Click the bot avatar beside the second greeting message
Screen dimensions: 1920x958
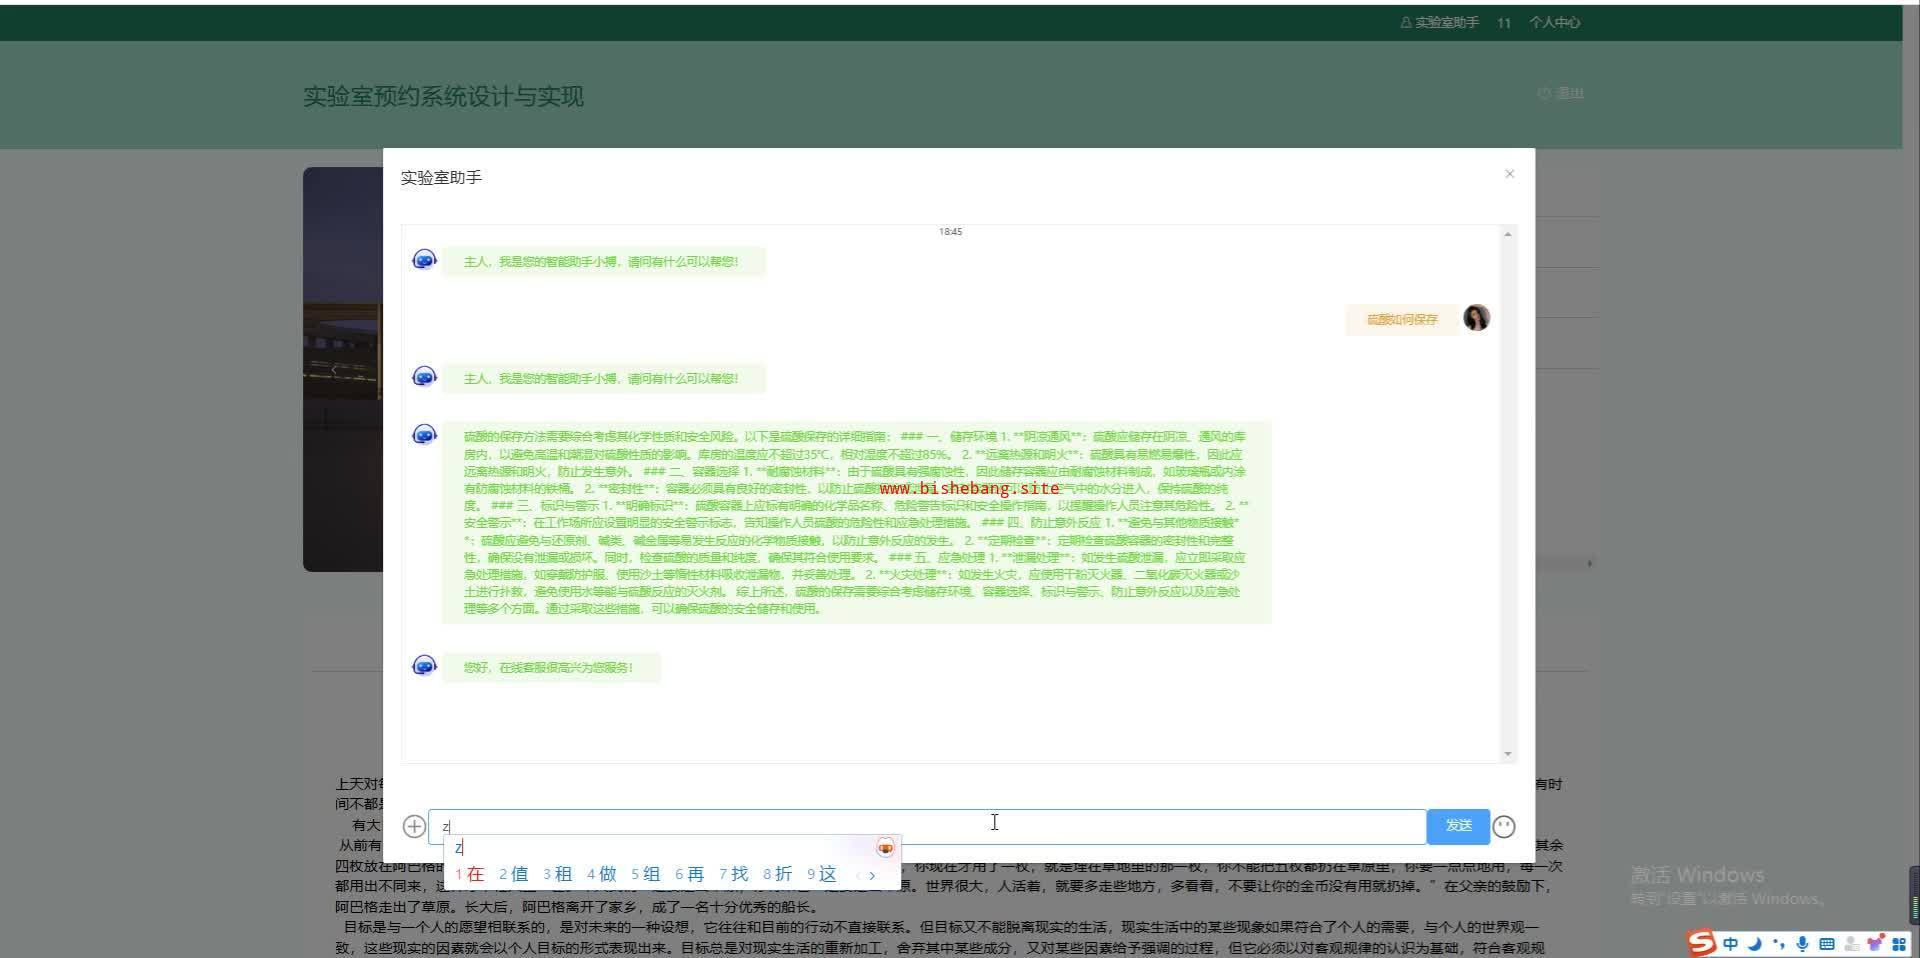(x=425, y=377)
